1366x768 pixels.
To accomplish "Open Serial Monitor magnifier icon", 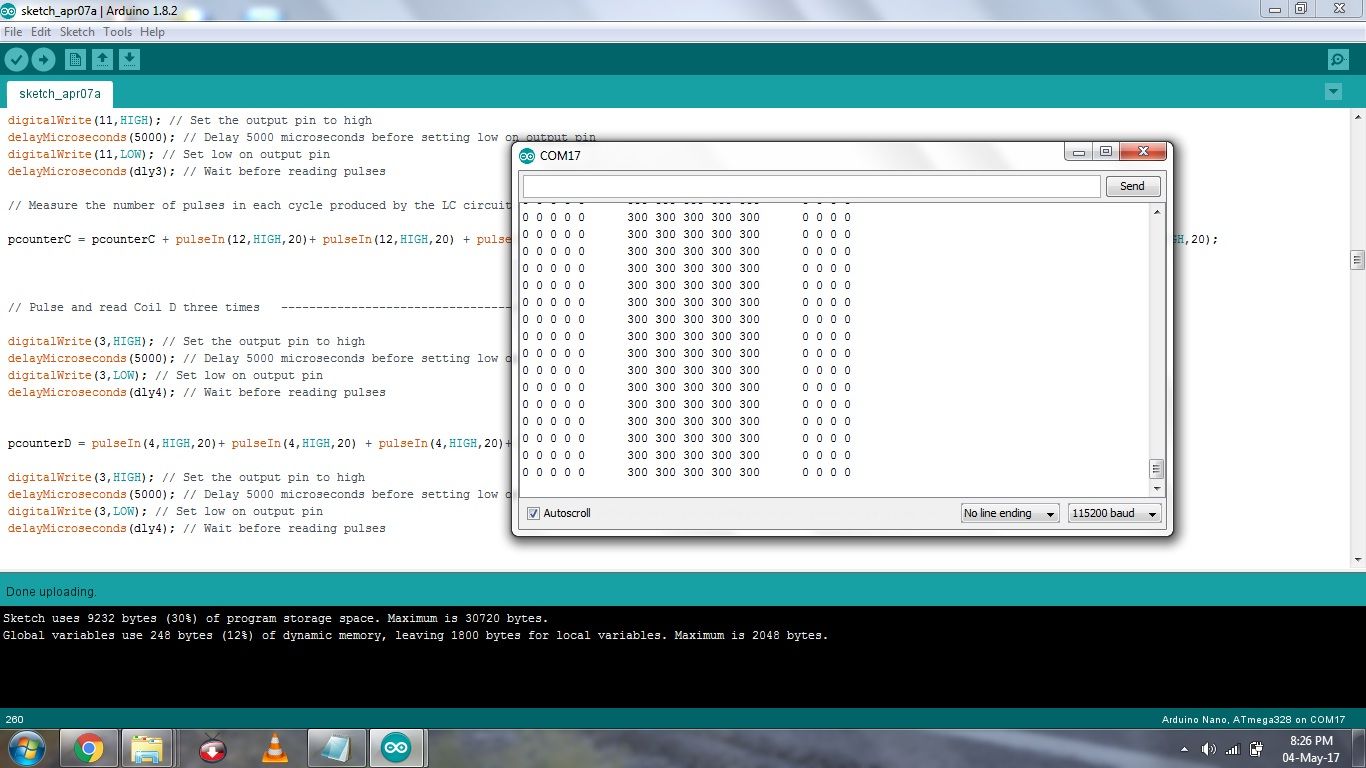I will tap(1338, 60).
